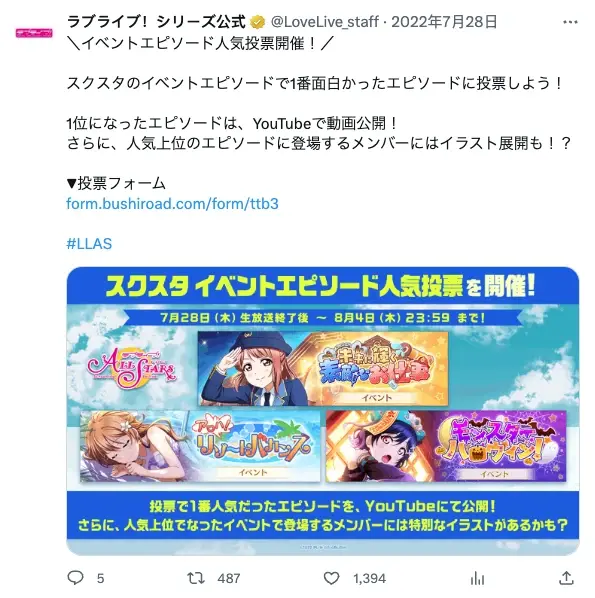Viewport: 595px width, 598px height.
Task: Open the three-dot more options menu
Action: (570, 22)
